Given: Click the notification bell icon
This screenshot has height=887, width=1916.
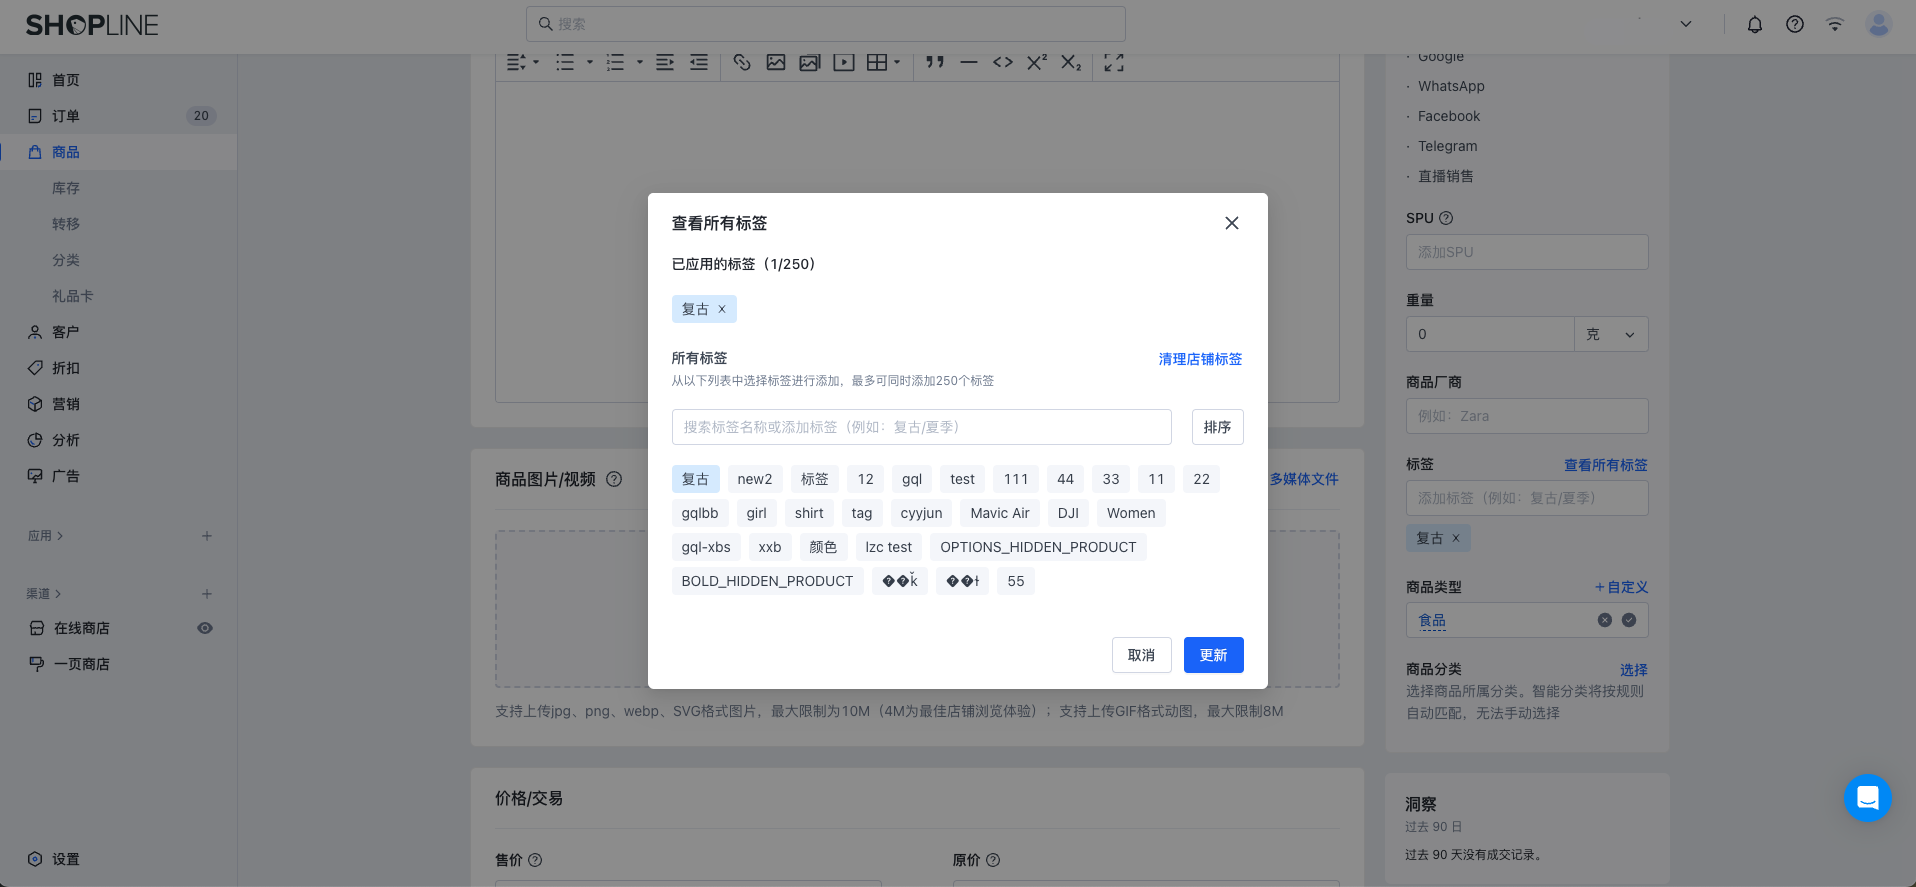Looking at the screenshot, I should click(1754, 25).
